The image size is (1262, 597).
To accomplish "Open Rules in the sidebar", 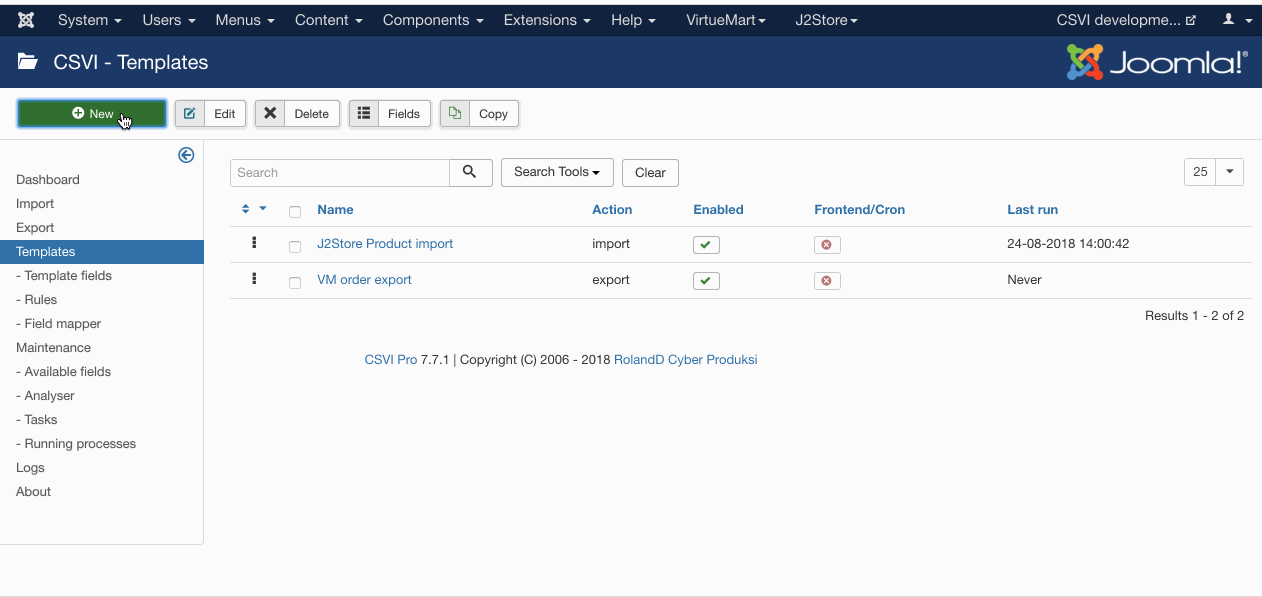I will 37,300.
